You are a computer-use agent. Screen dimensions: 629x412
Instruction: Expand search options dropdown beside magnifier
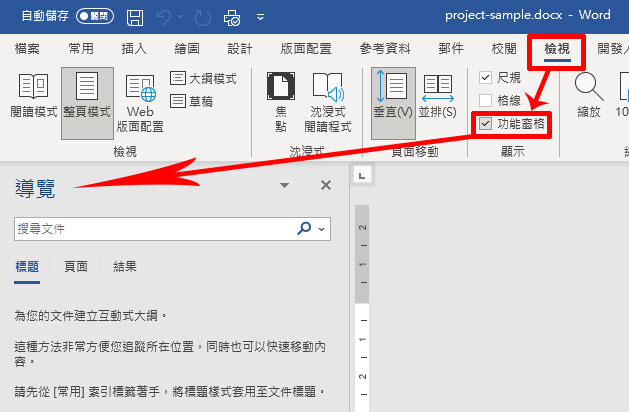322,229
